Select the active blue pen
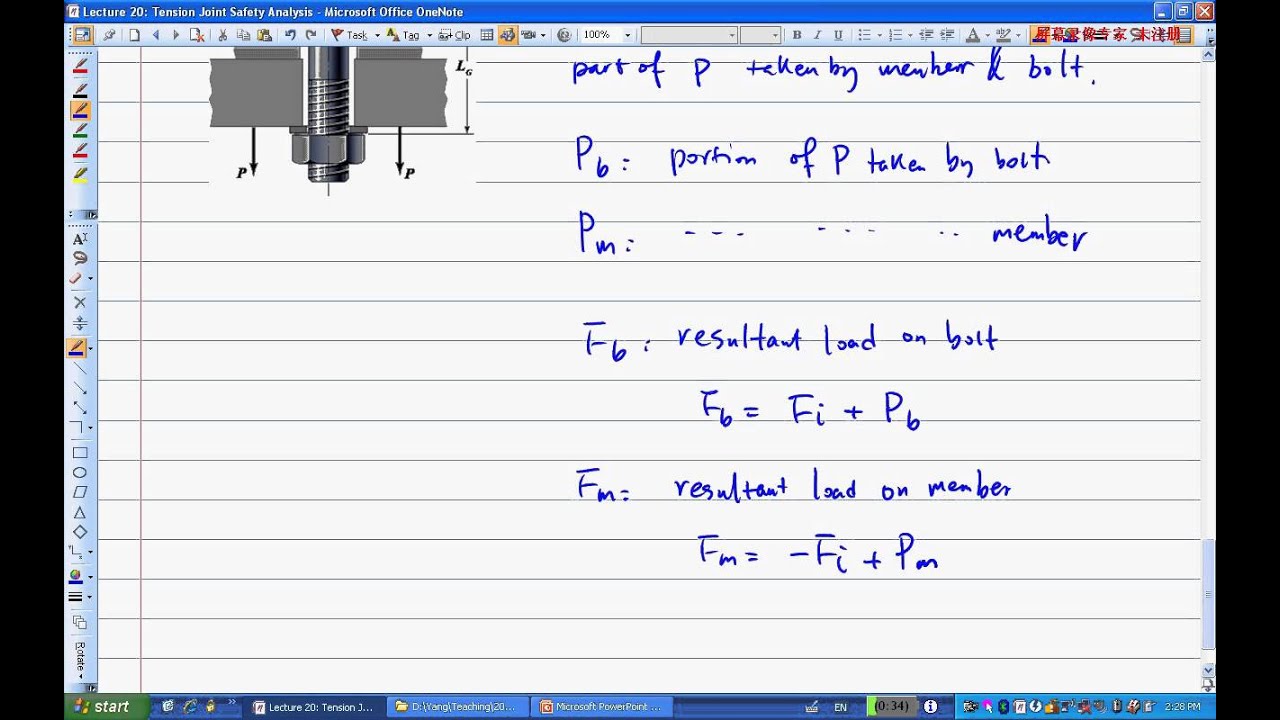This screenshot has height=720, width=1280. pyautogui.click(x=81, y=109)
